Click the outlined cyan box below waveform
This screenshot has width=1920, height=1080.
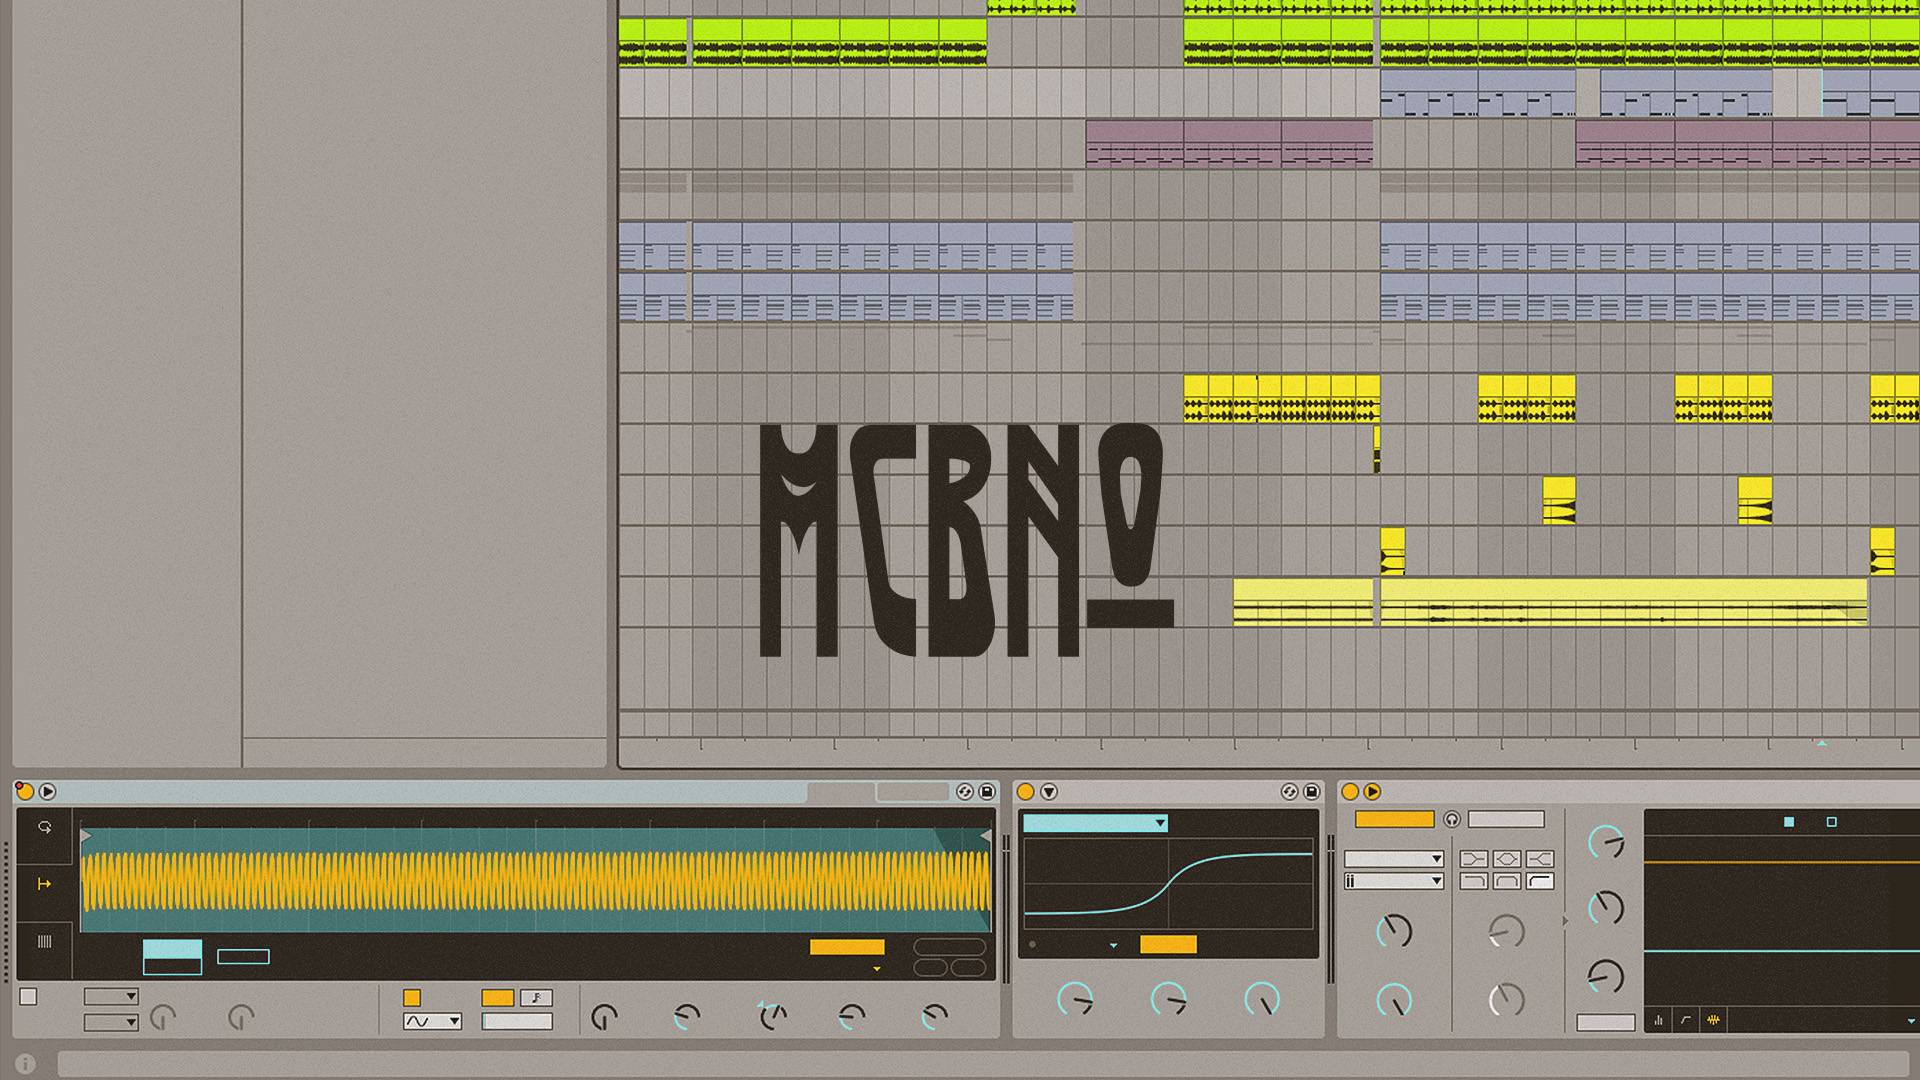[x=243, y=957]
